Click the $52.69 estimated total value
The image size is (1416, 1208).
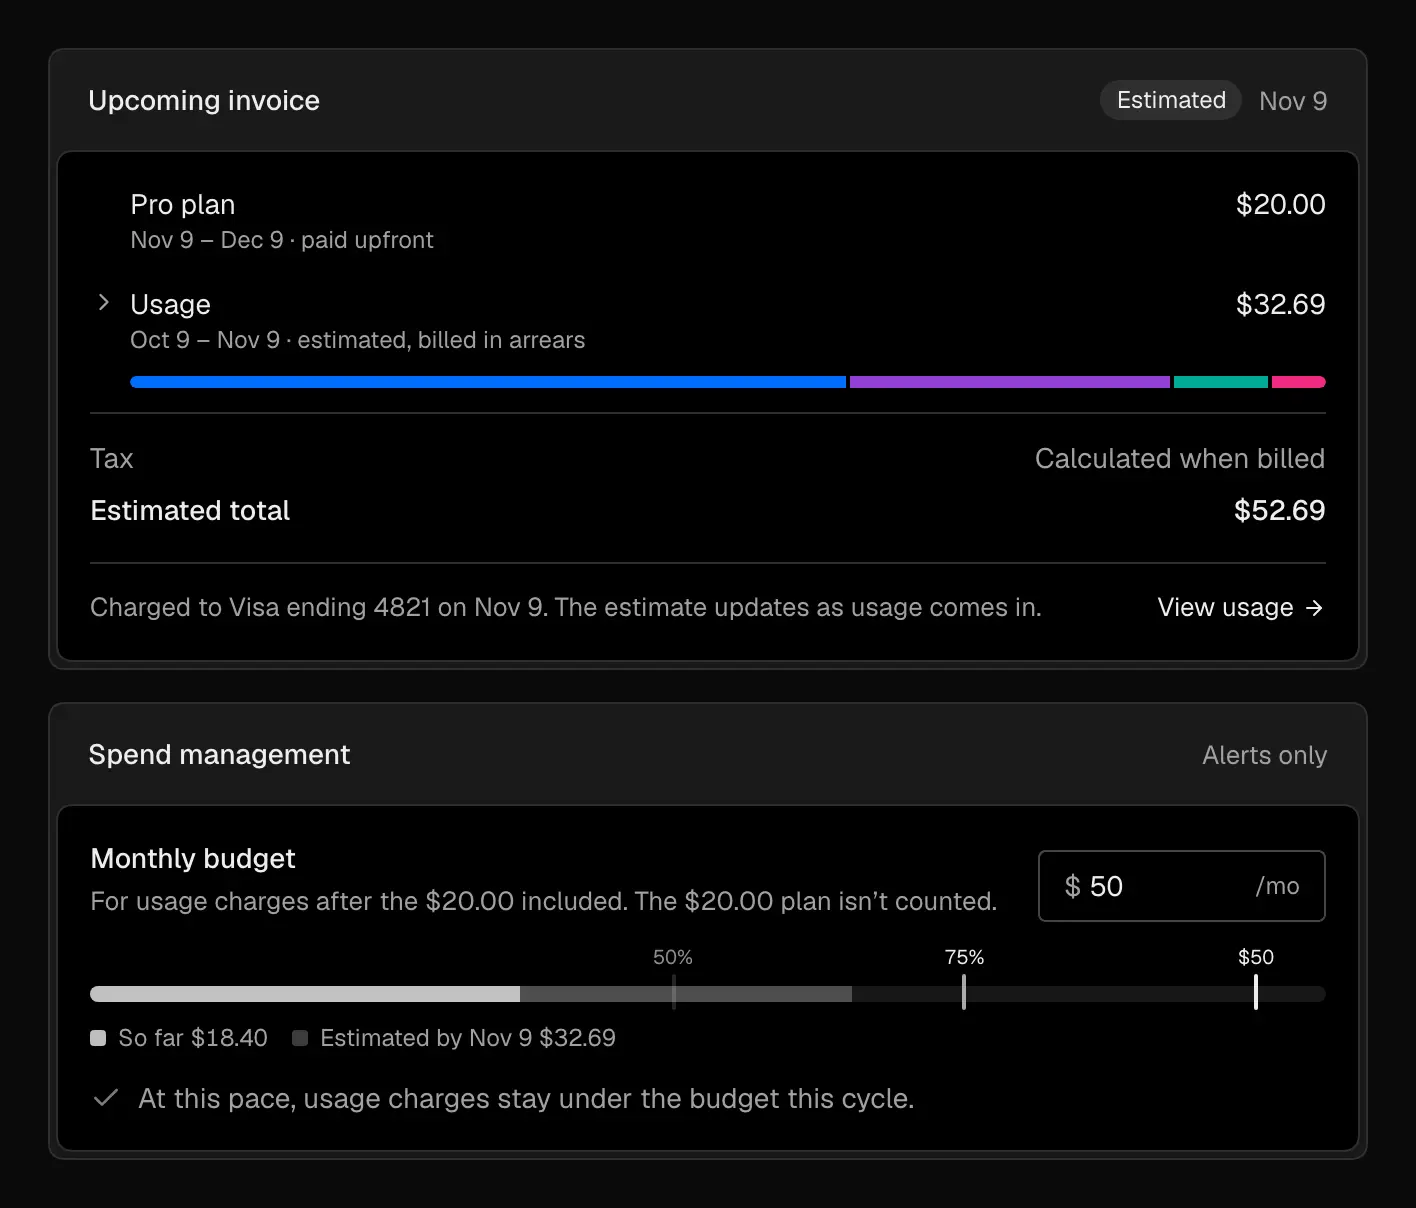(x=1280, y=510)
